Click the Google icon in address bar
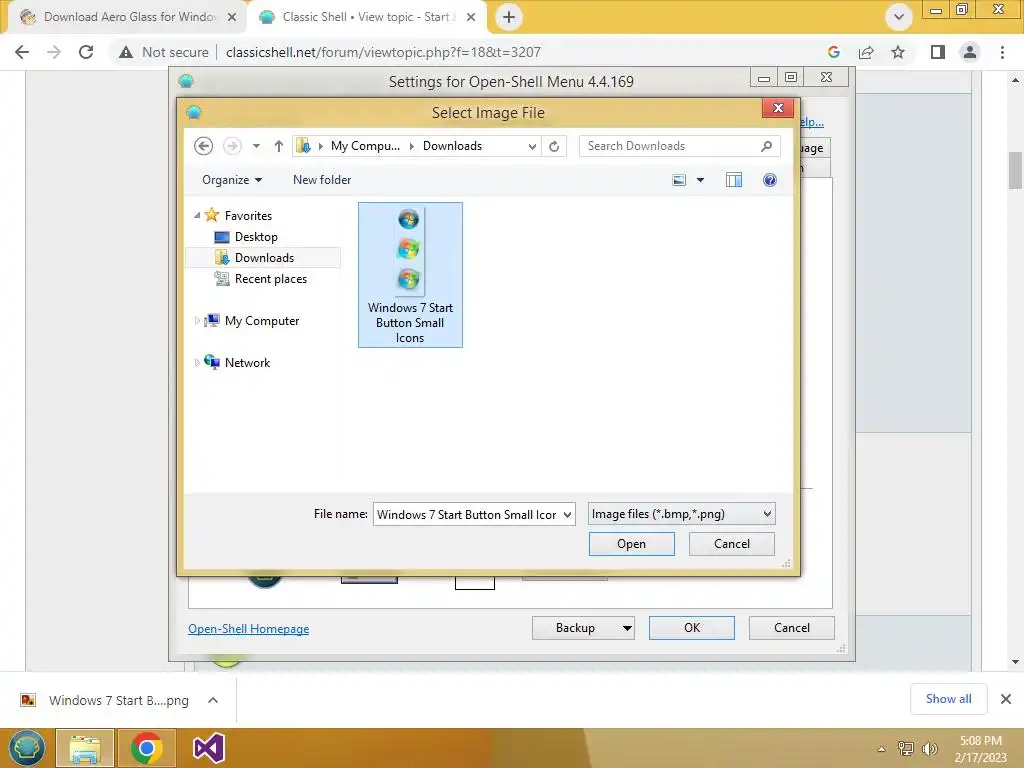1024x768 pixels. 833,52
